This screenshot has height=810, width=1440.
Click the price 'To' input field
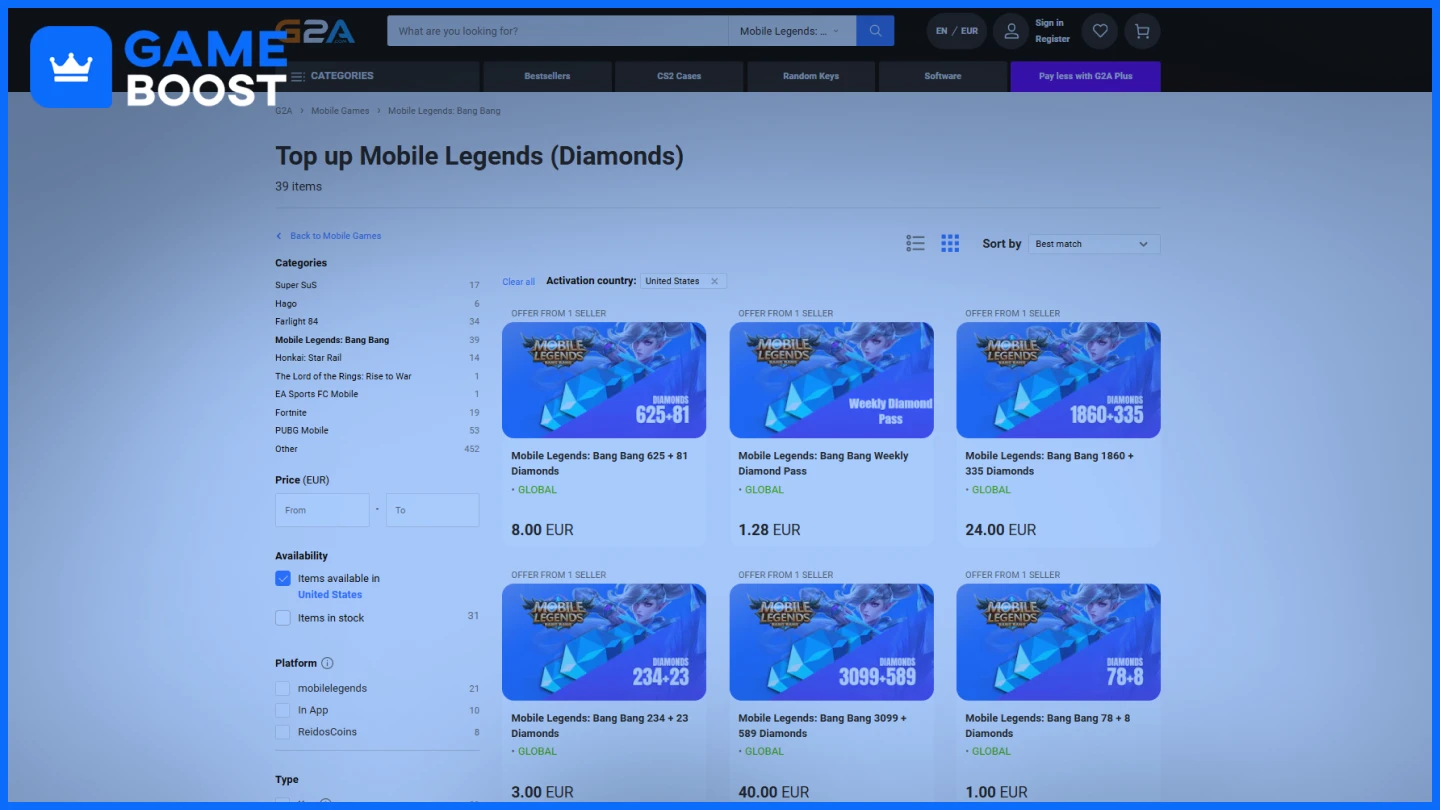(433, 510)
